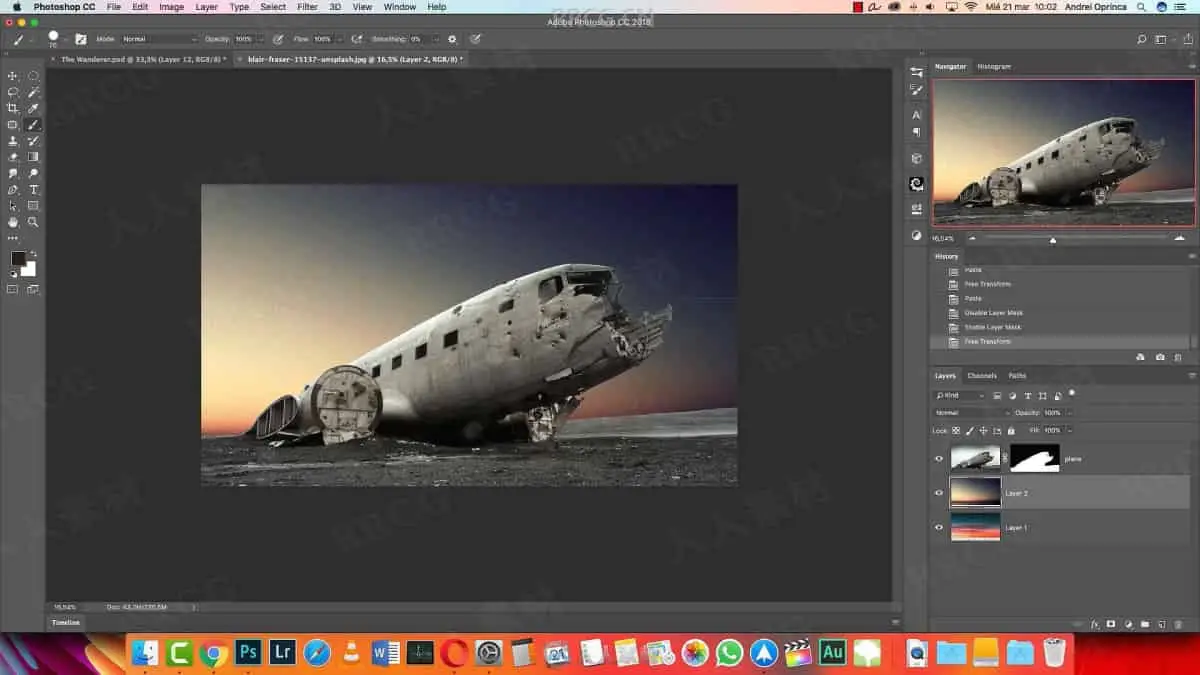Select the Move tool

tap(13, 76)
